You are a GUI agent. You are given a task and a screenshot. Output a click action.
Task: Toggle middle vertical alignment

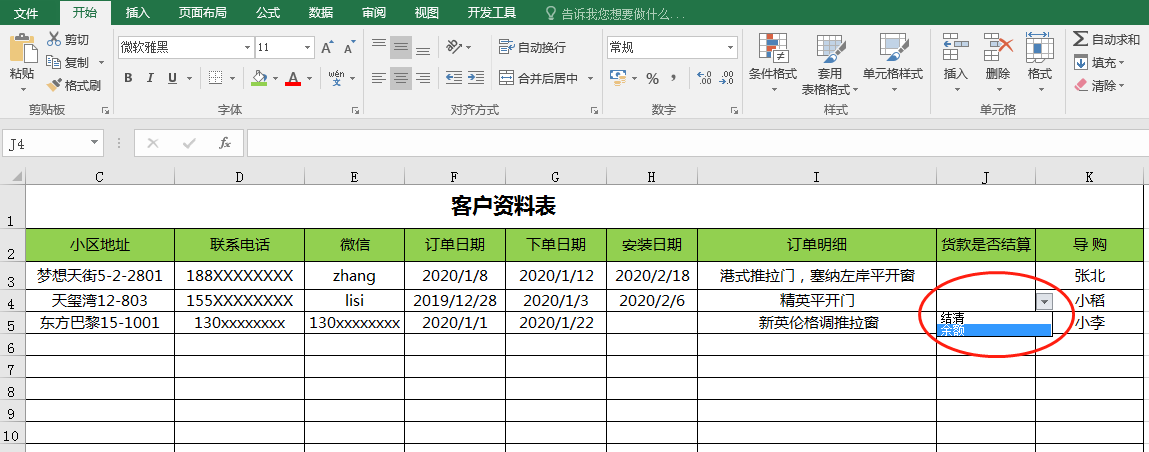401,48
